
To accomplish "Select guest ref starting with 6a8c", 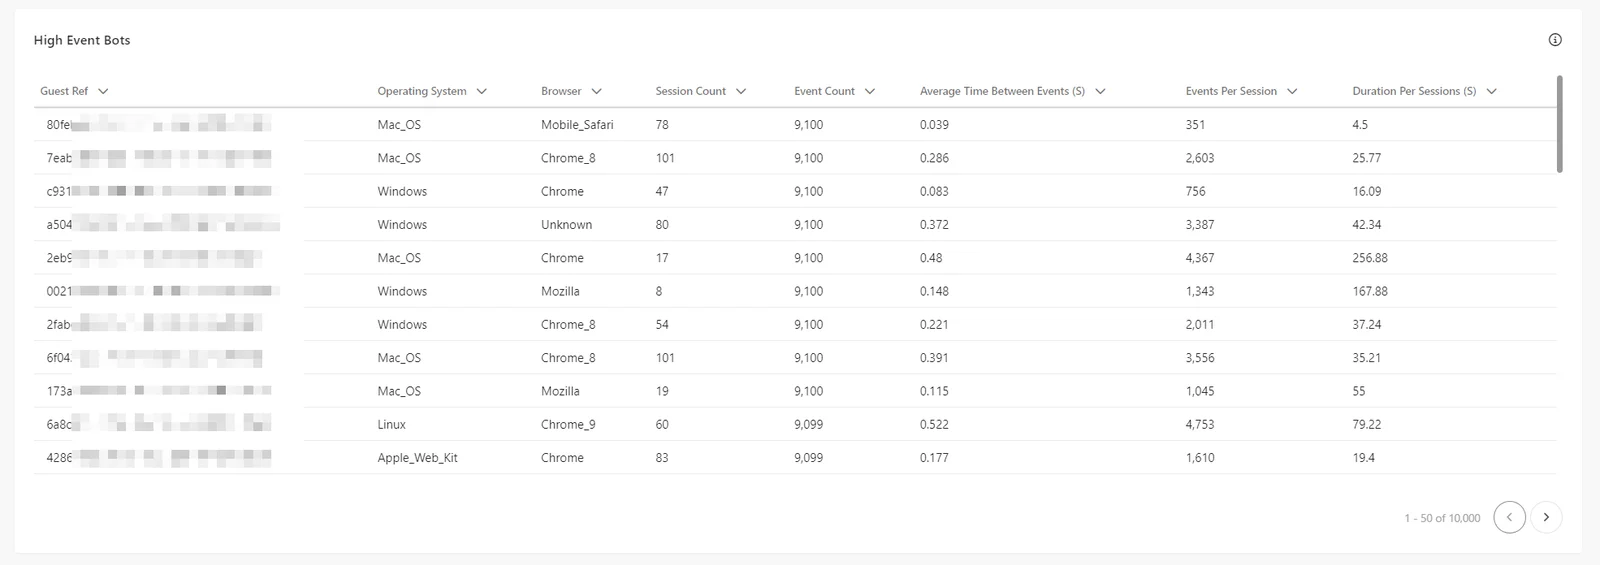I will click(159, 425).
